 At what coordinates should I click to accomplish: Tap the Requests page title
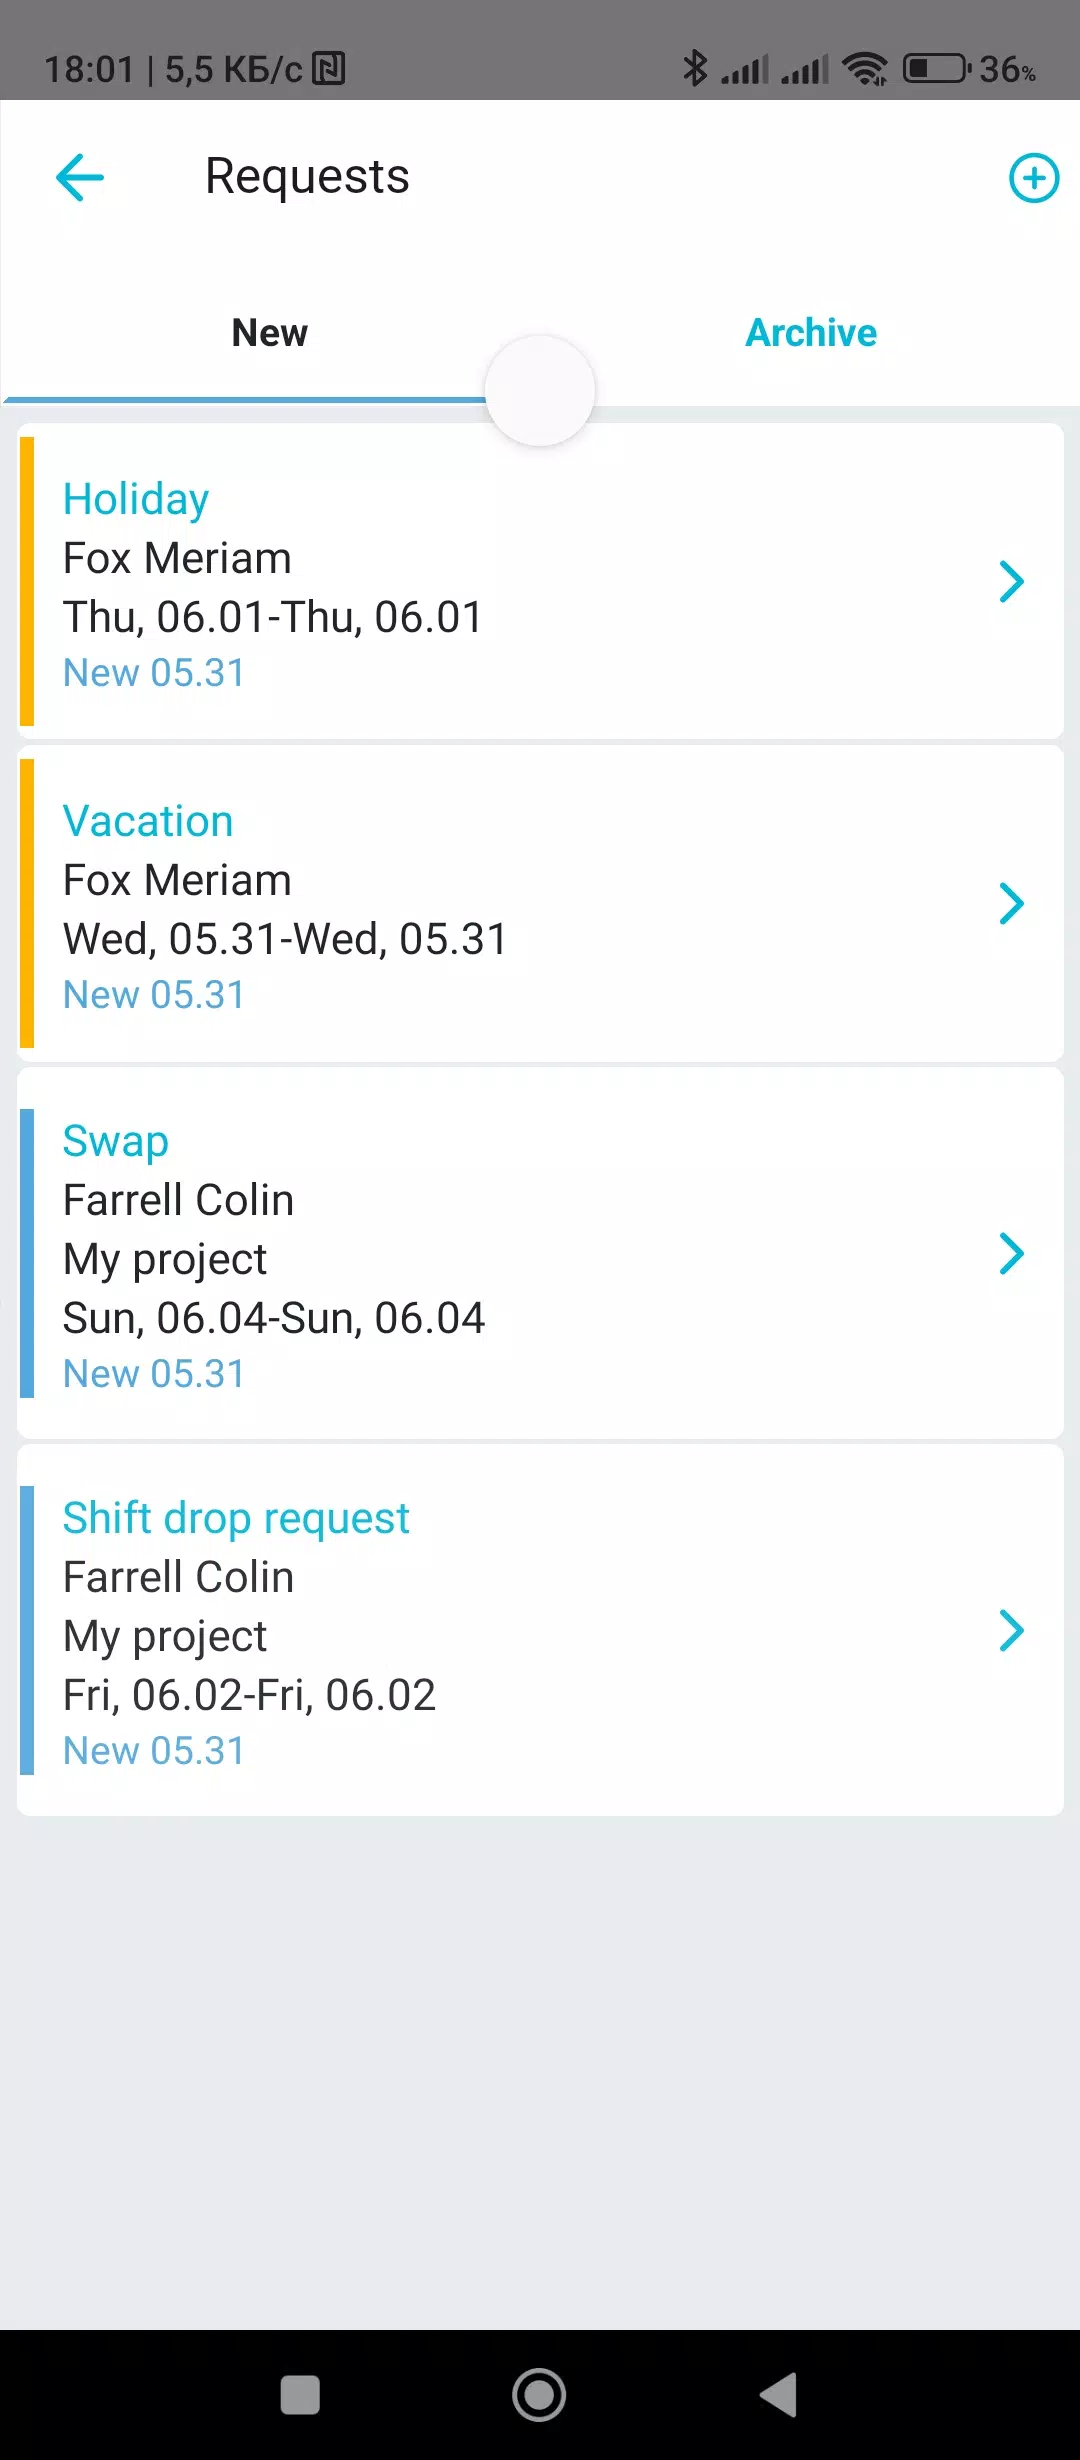pyautogui.click(x=307, y=177)
